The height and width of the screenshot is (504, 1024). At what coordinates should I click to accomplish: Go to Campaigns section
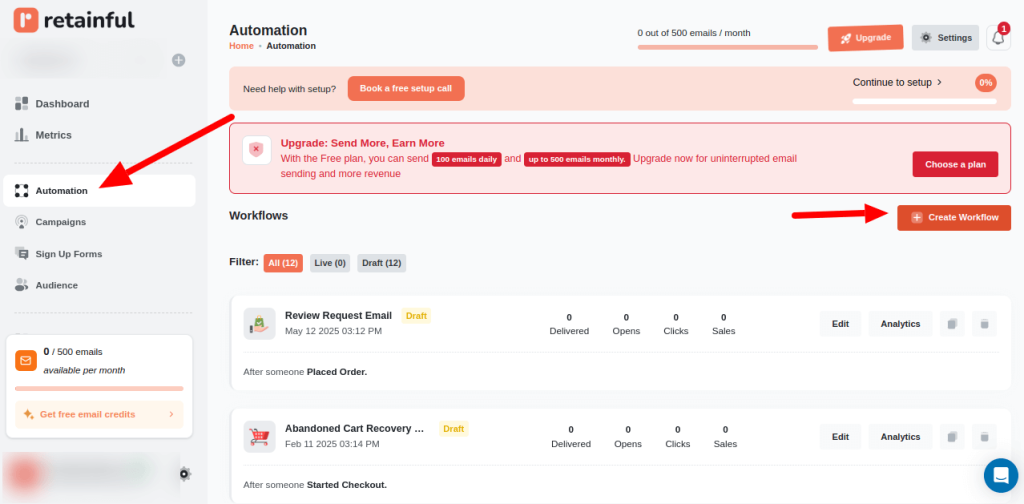pyautogui.click(x=60, y=222)
